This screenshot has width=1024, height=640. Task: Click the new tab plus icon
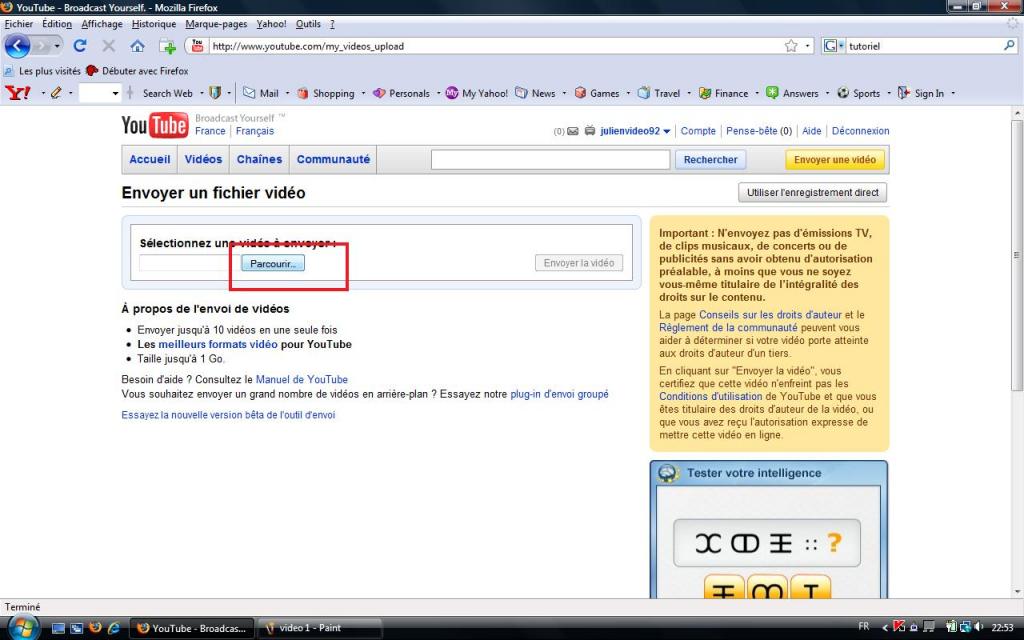coord(167,46)
